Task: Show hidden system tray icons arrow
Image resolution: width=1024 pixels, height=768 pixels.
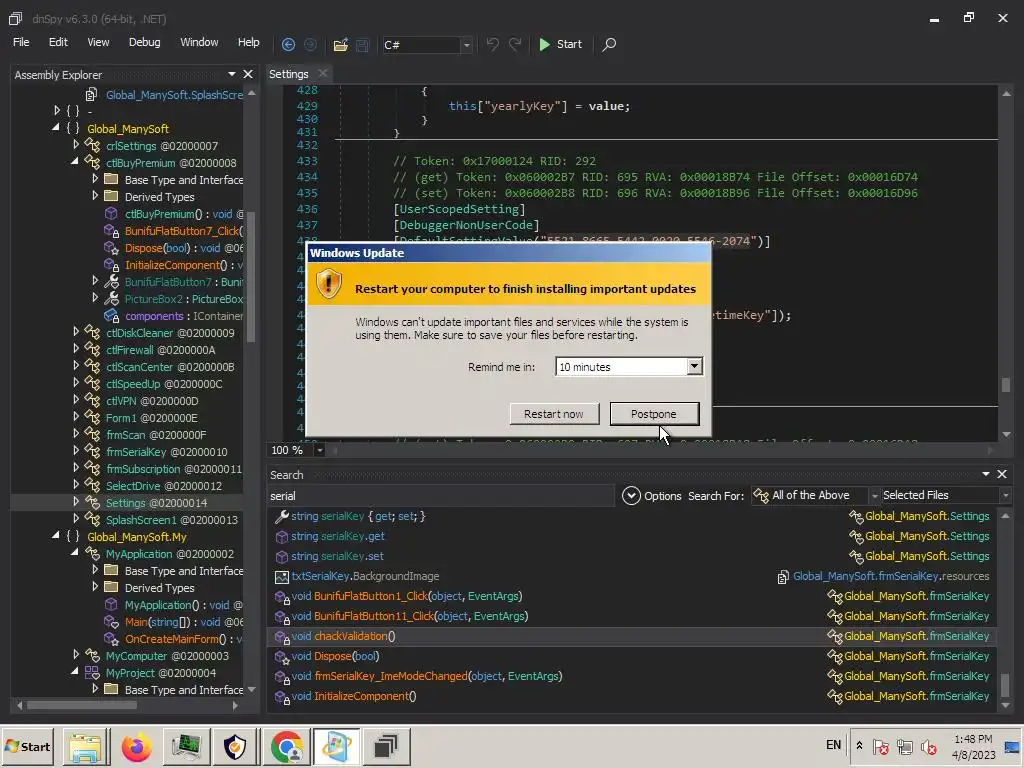Action: 859,745
